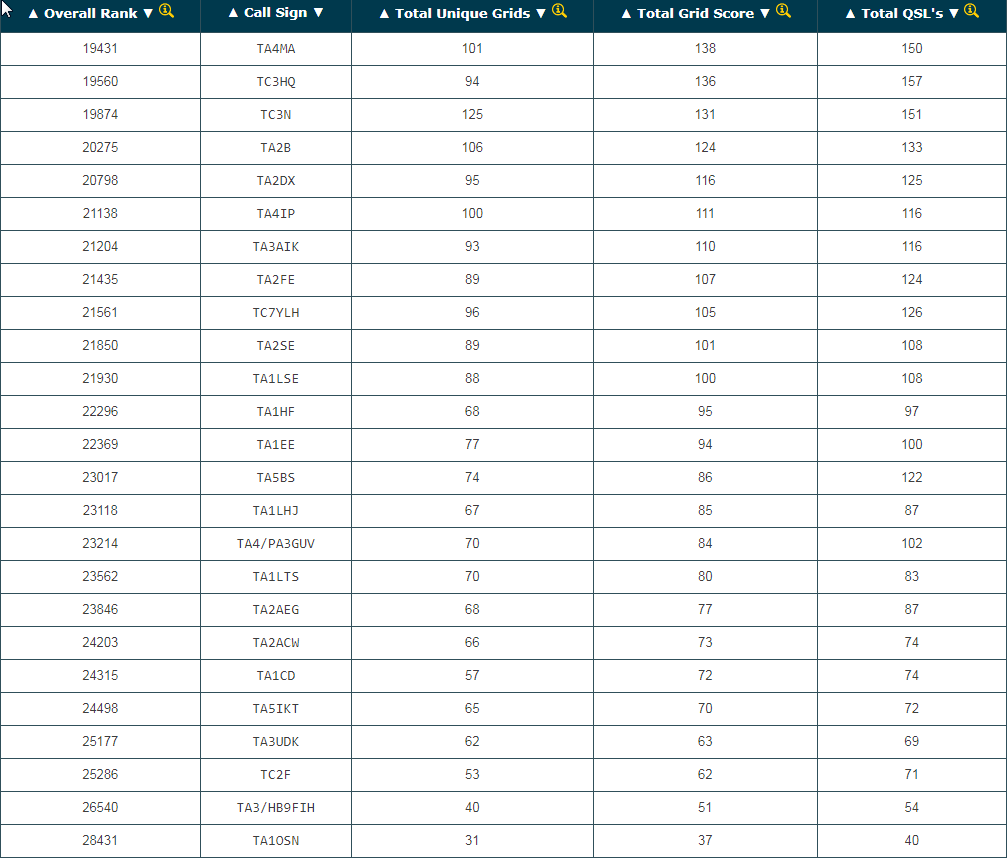Click unique grids value 106 for TA2B

[x=472, y=147]
